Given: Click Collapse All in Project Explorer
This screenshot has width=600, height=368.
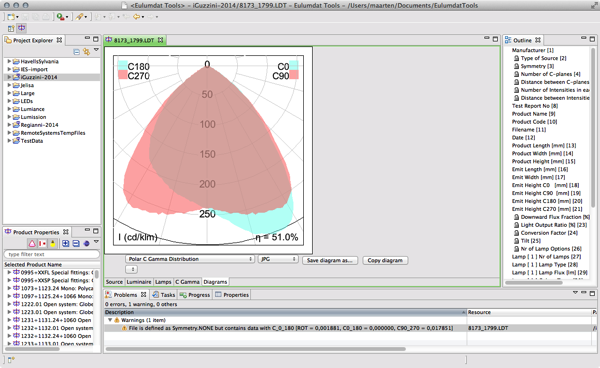Looking at the screenshot, I should 77,52.
